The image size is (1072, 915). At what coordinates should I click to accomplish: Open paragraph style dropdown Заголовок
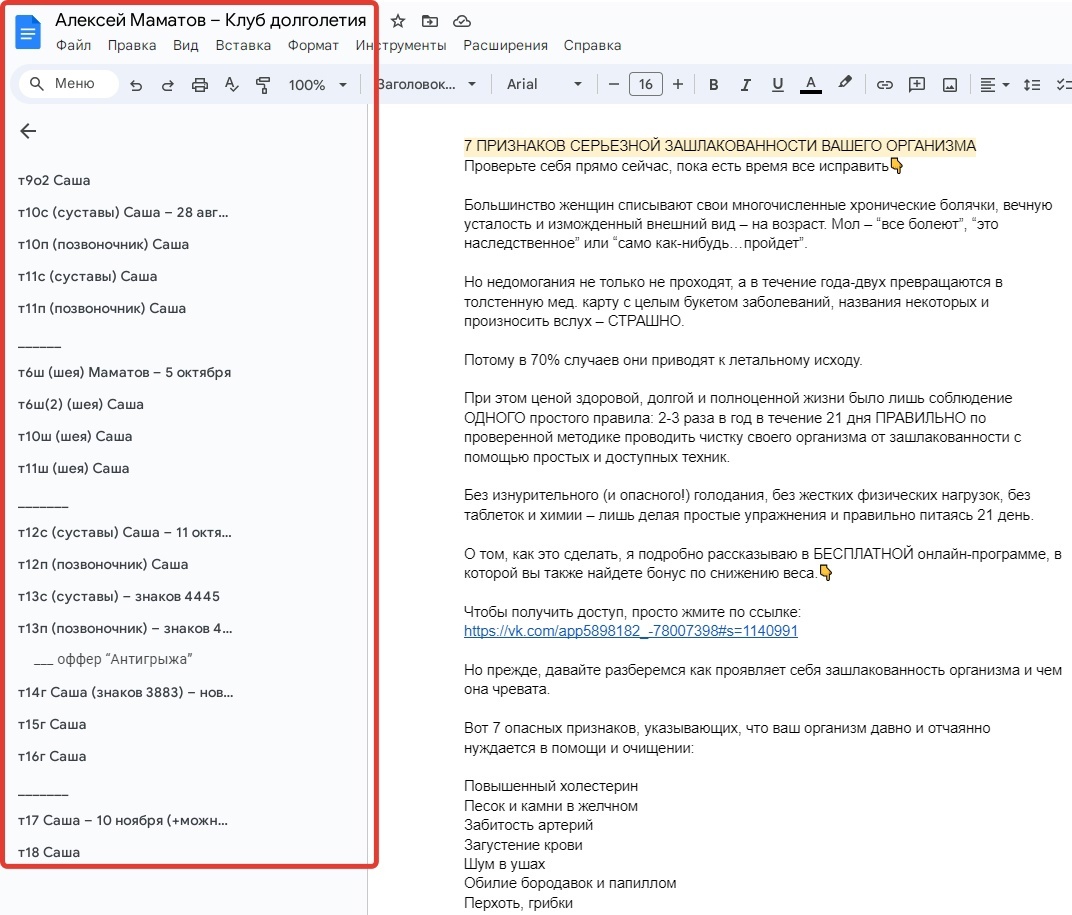(x=426, y=84)
